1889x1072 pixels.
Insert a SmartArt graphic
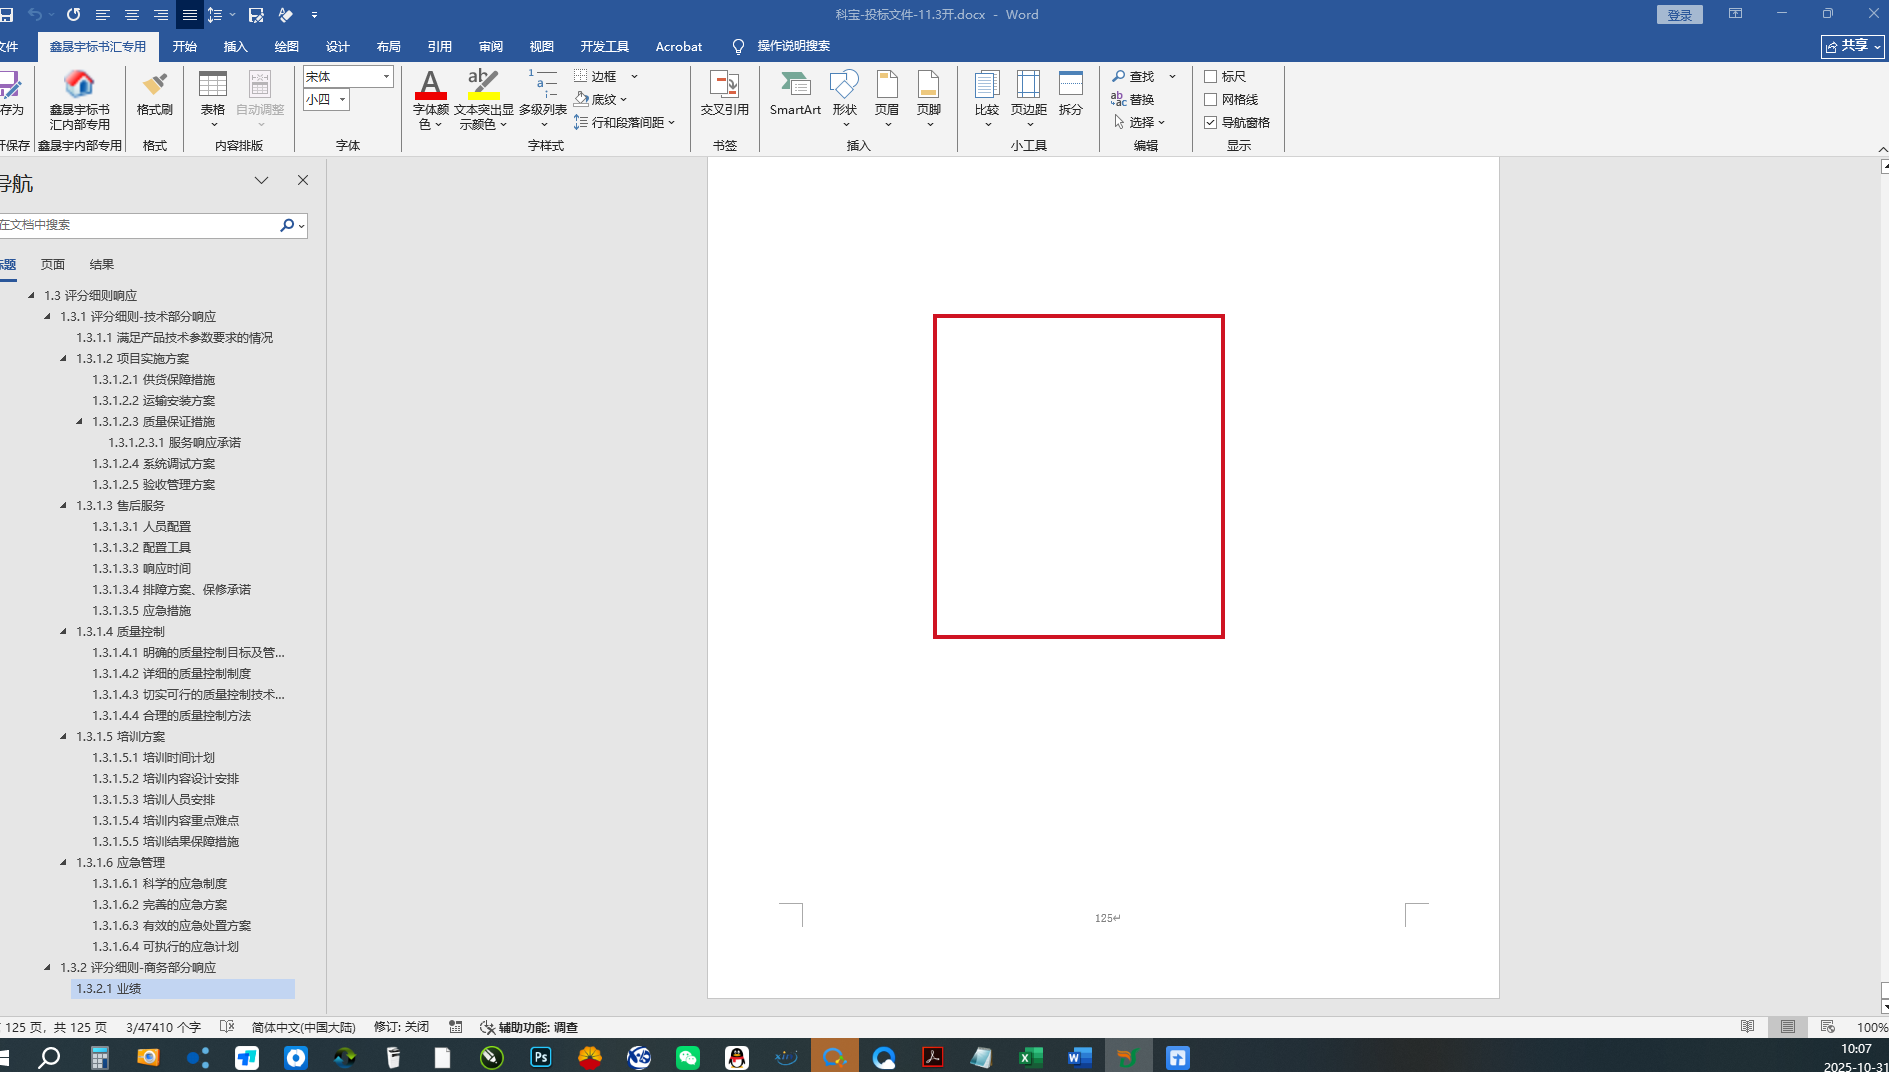(795, 93)
